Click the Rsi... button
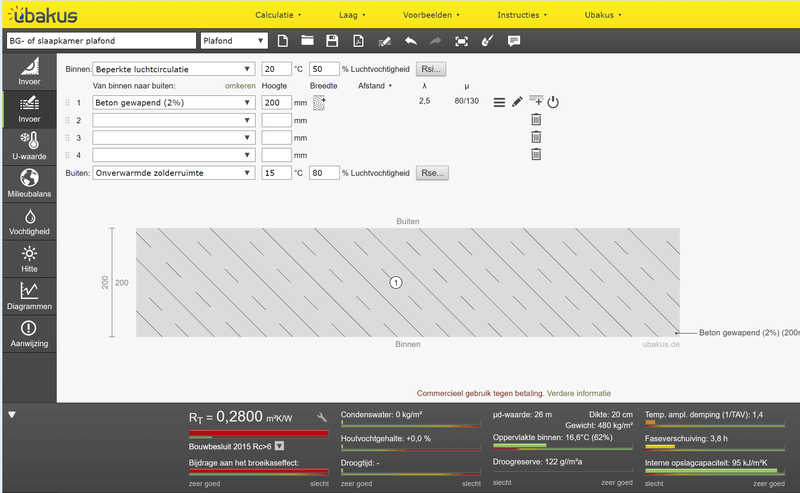 [x=431, y=69]
